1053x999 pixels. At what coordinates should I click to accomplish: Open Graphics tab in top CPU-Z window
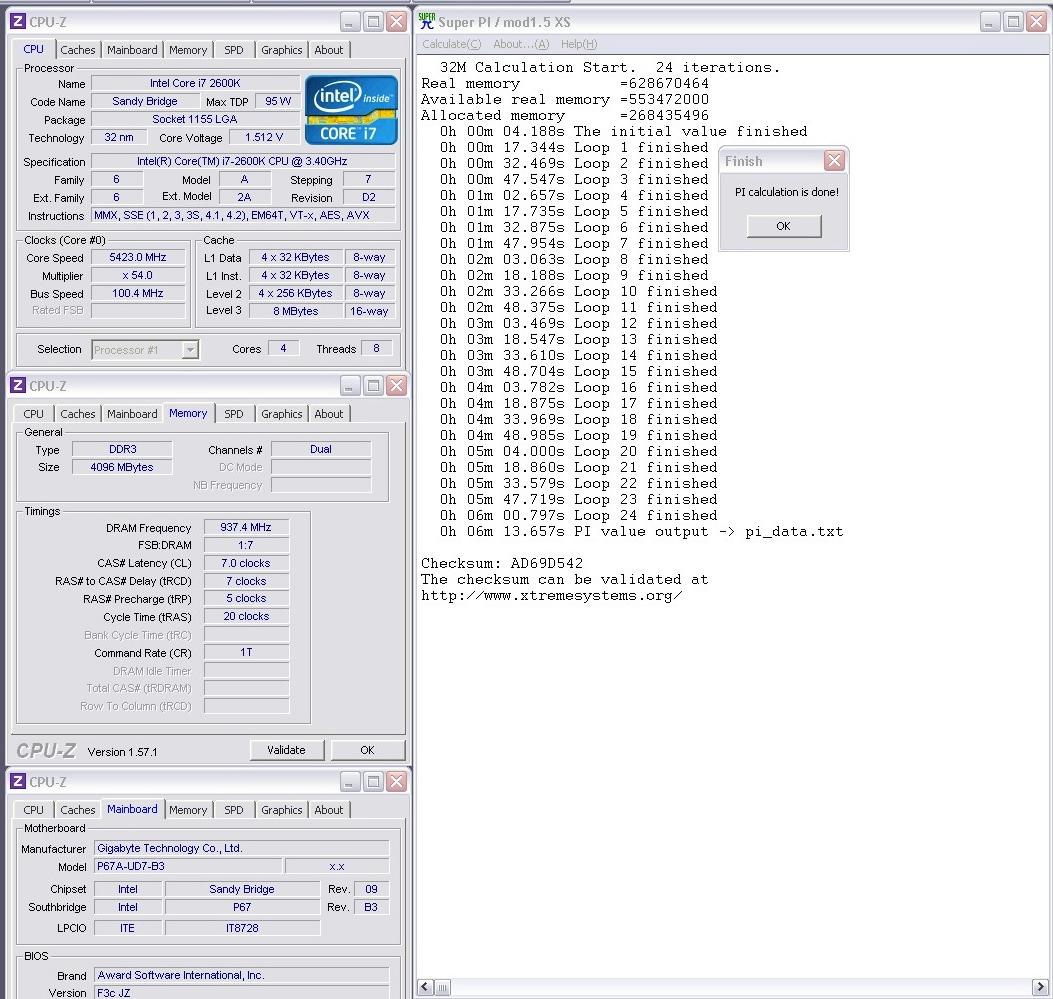282,50
